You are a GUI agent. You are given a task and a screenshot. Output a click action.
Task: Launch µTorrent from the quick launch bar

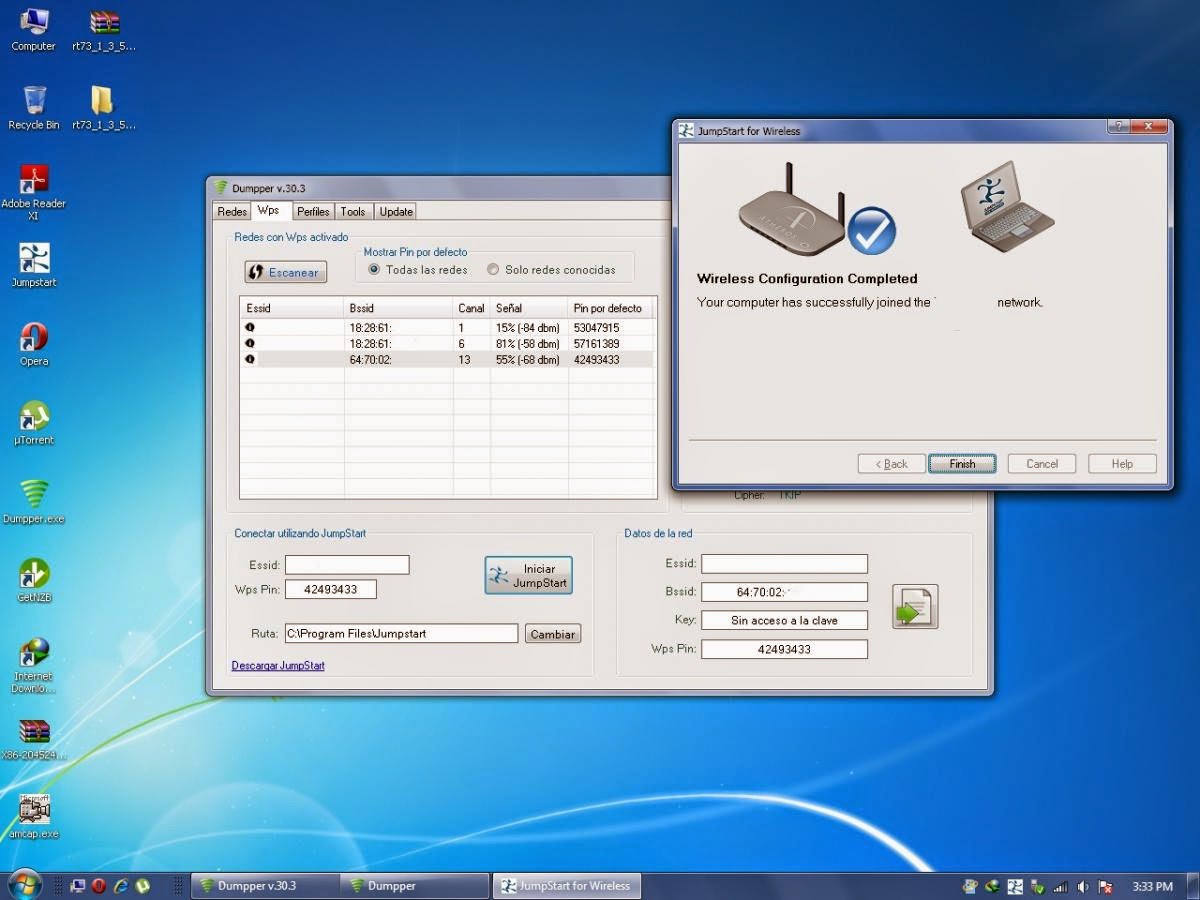tap(143, 885)
